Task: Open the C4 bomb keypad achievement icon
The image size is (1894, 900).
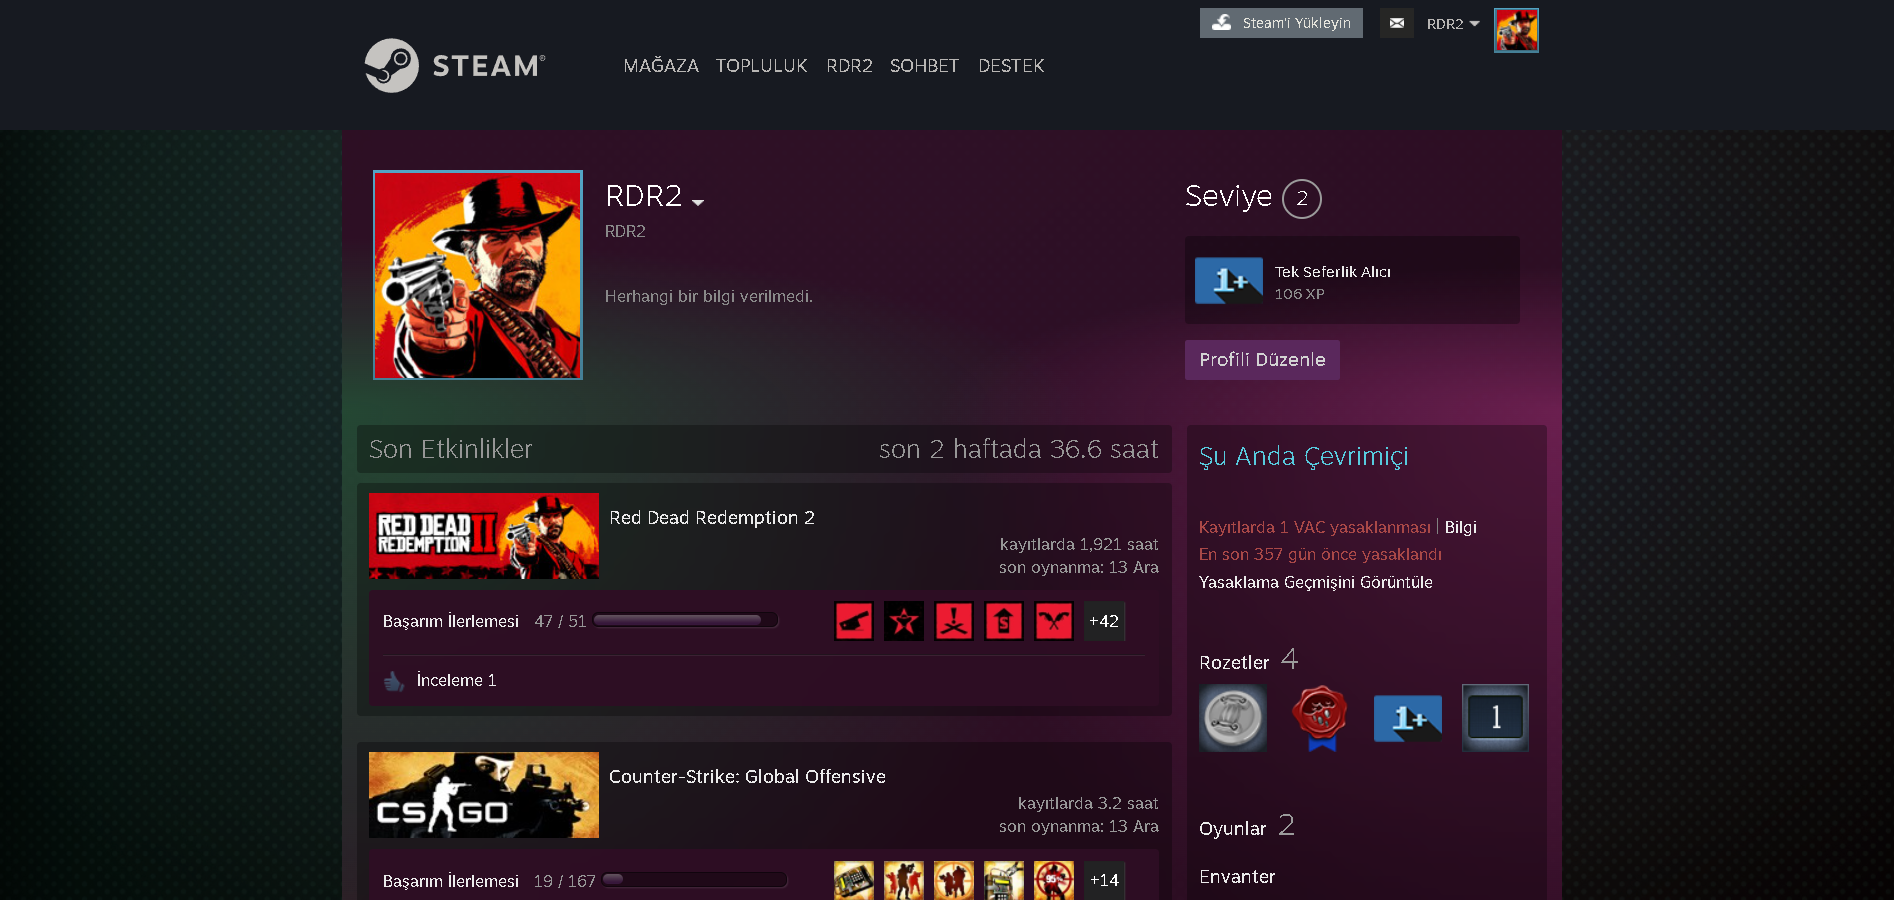Action: click(854, 880)
